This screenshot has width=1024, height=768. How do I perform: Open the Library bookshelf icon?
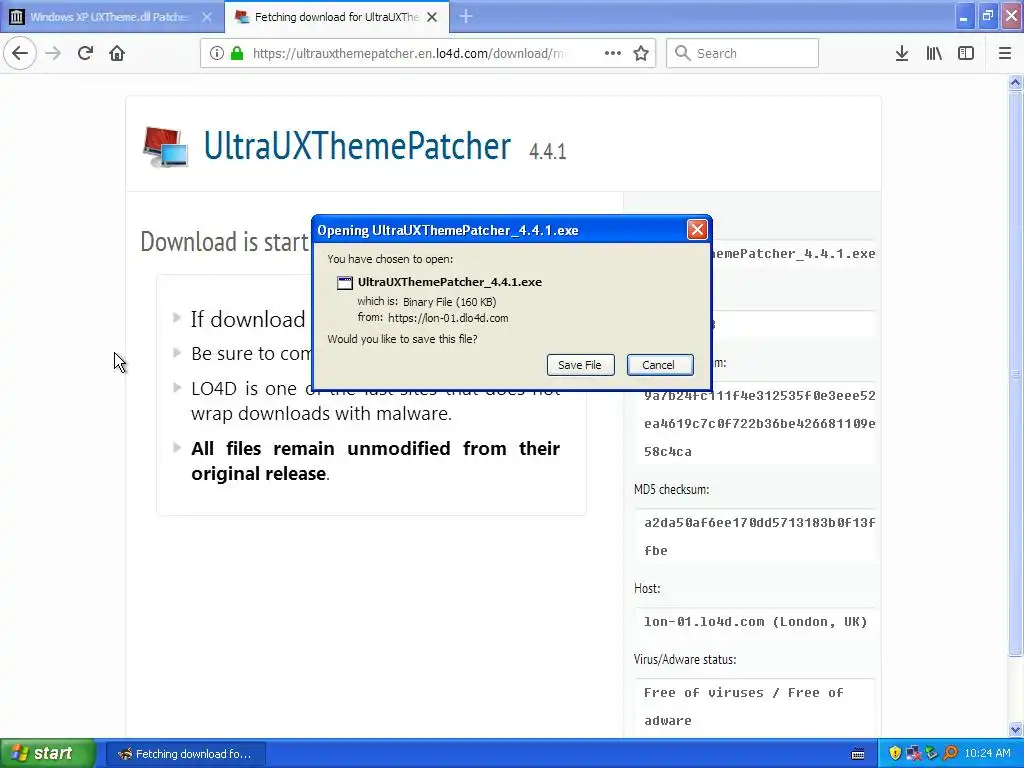934,53
